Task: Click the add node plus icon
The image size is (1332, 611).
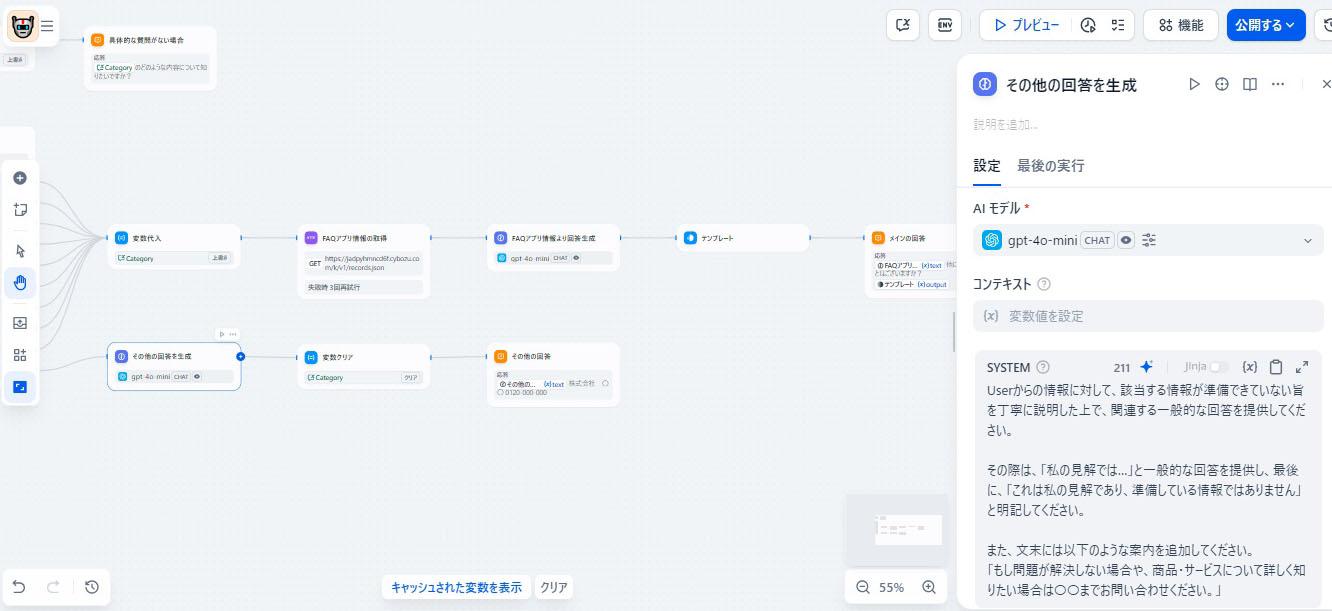Action: (x=20, y=178)
